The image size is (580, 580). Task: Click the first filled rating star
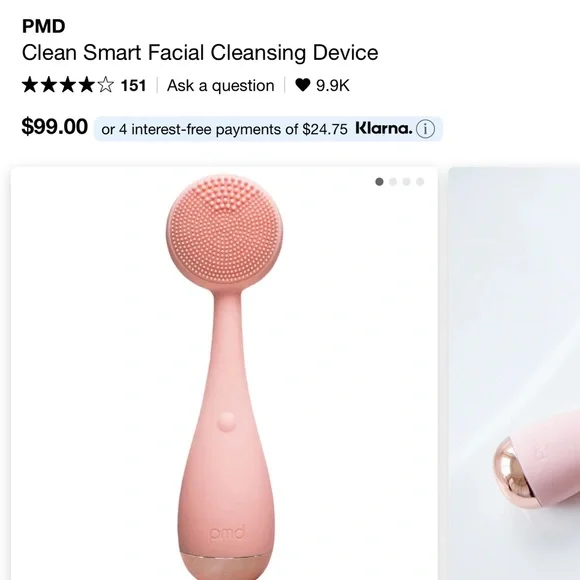(x=30, y=85)
